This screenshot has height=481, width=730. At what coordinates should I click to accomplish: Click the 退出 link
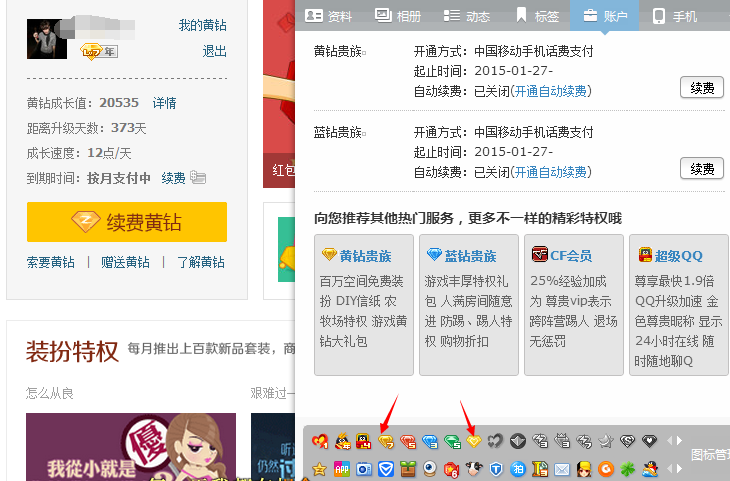click(x=214, y=51)
